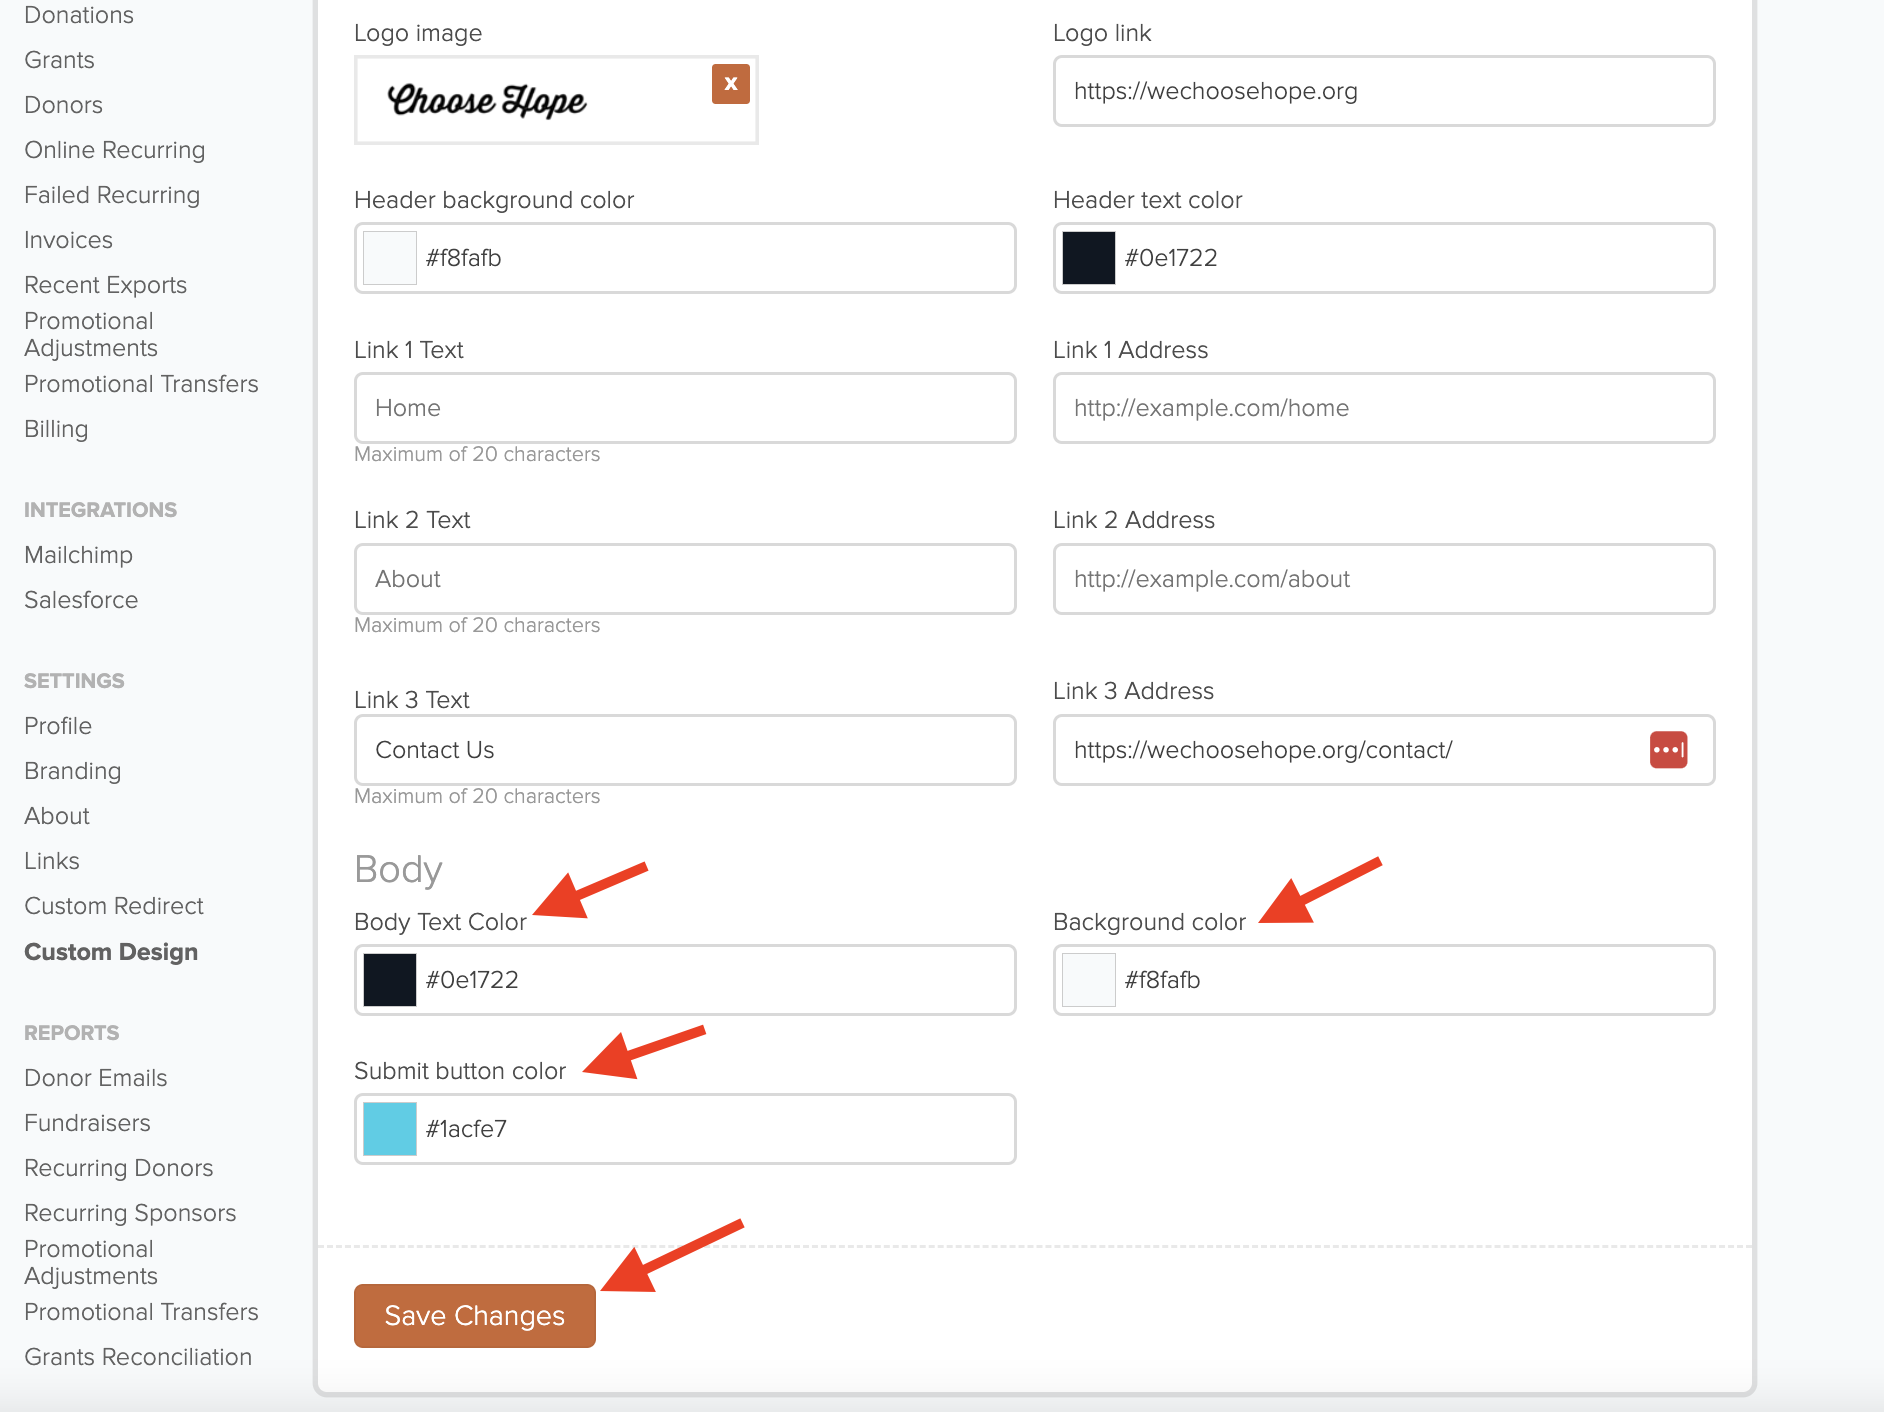1884x1412 pixels.
Task: Open Failed Recurring section
Action: tap(112, 195)
